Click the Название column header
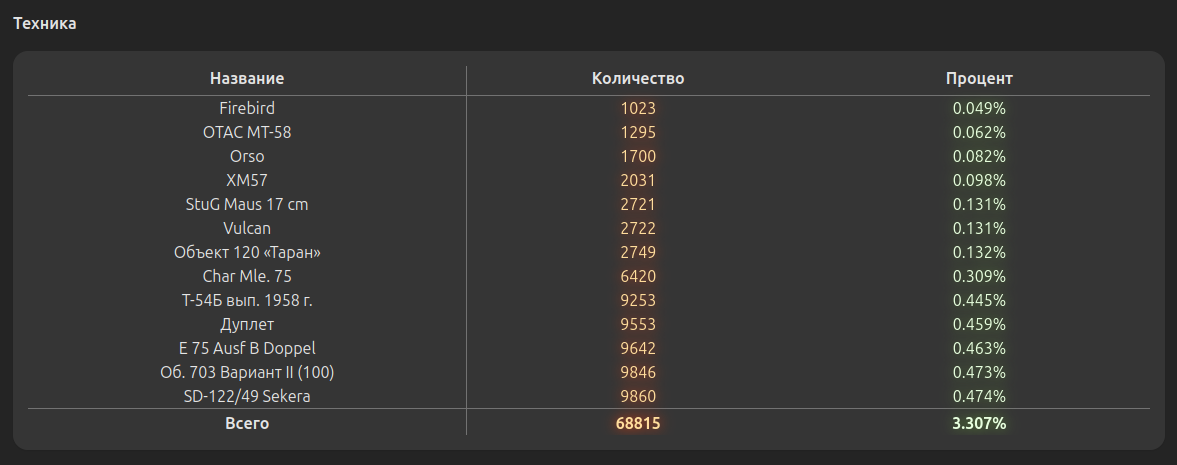The width and height of the screenshot is (1177, 465). [247, 78]
